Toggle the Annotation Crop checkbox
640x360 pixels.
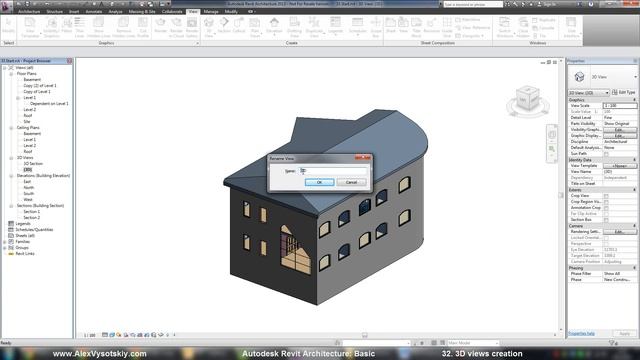pyautogui.click(x=606, y=208)
